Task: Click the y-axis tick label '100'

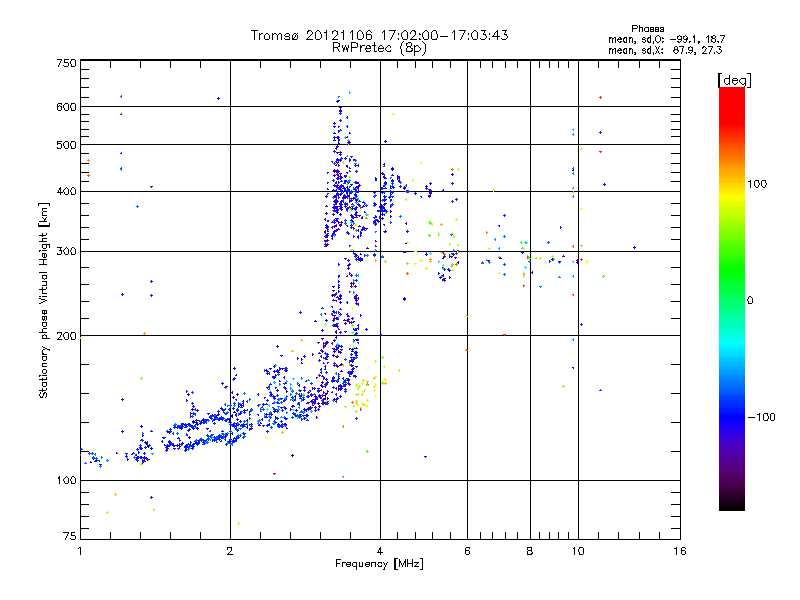Action: point(66,481)
